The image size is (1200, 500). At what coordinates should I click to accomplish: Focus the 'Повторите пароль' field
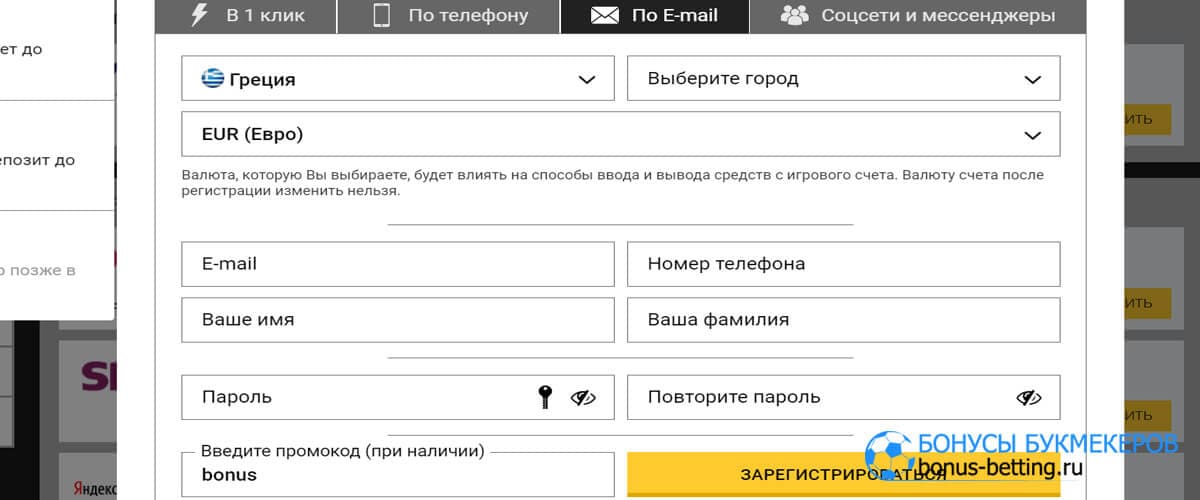843,397
